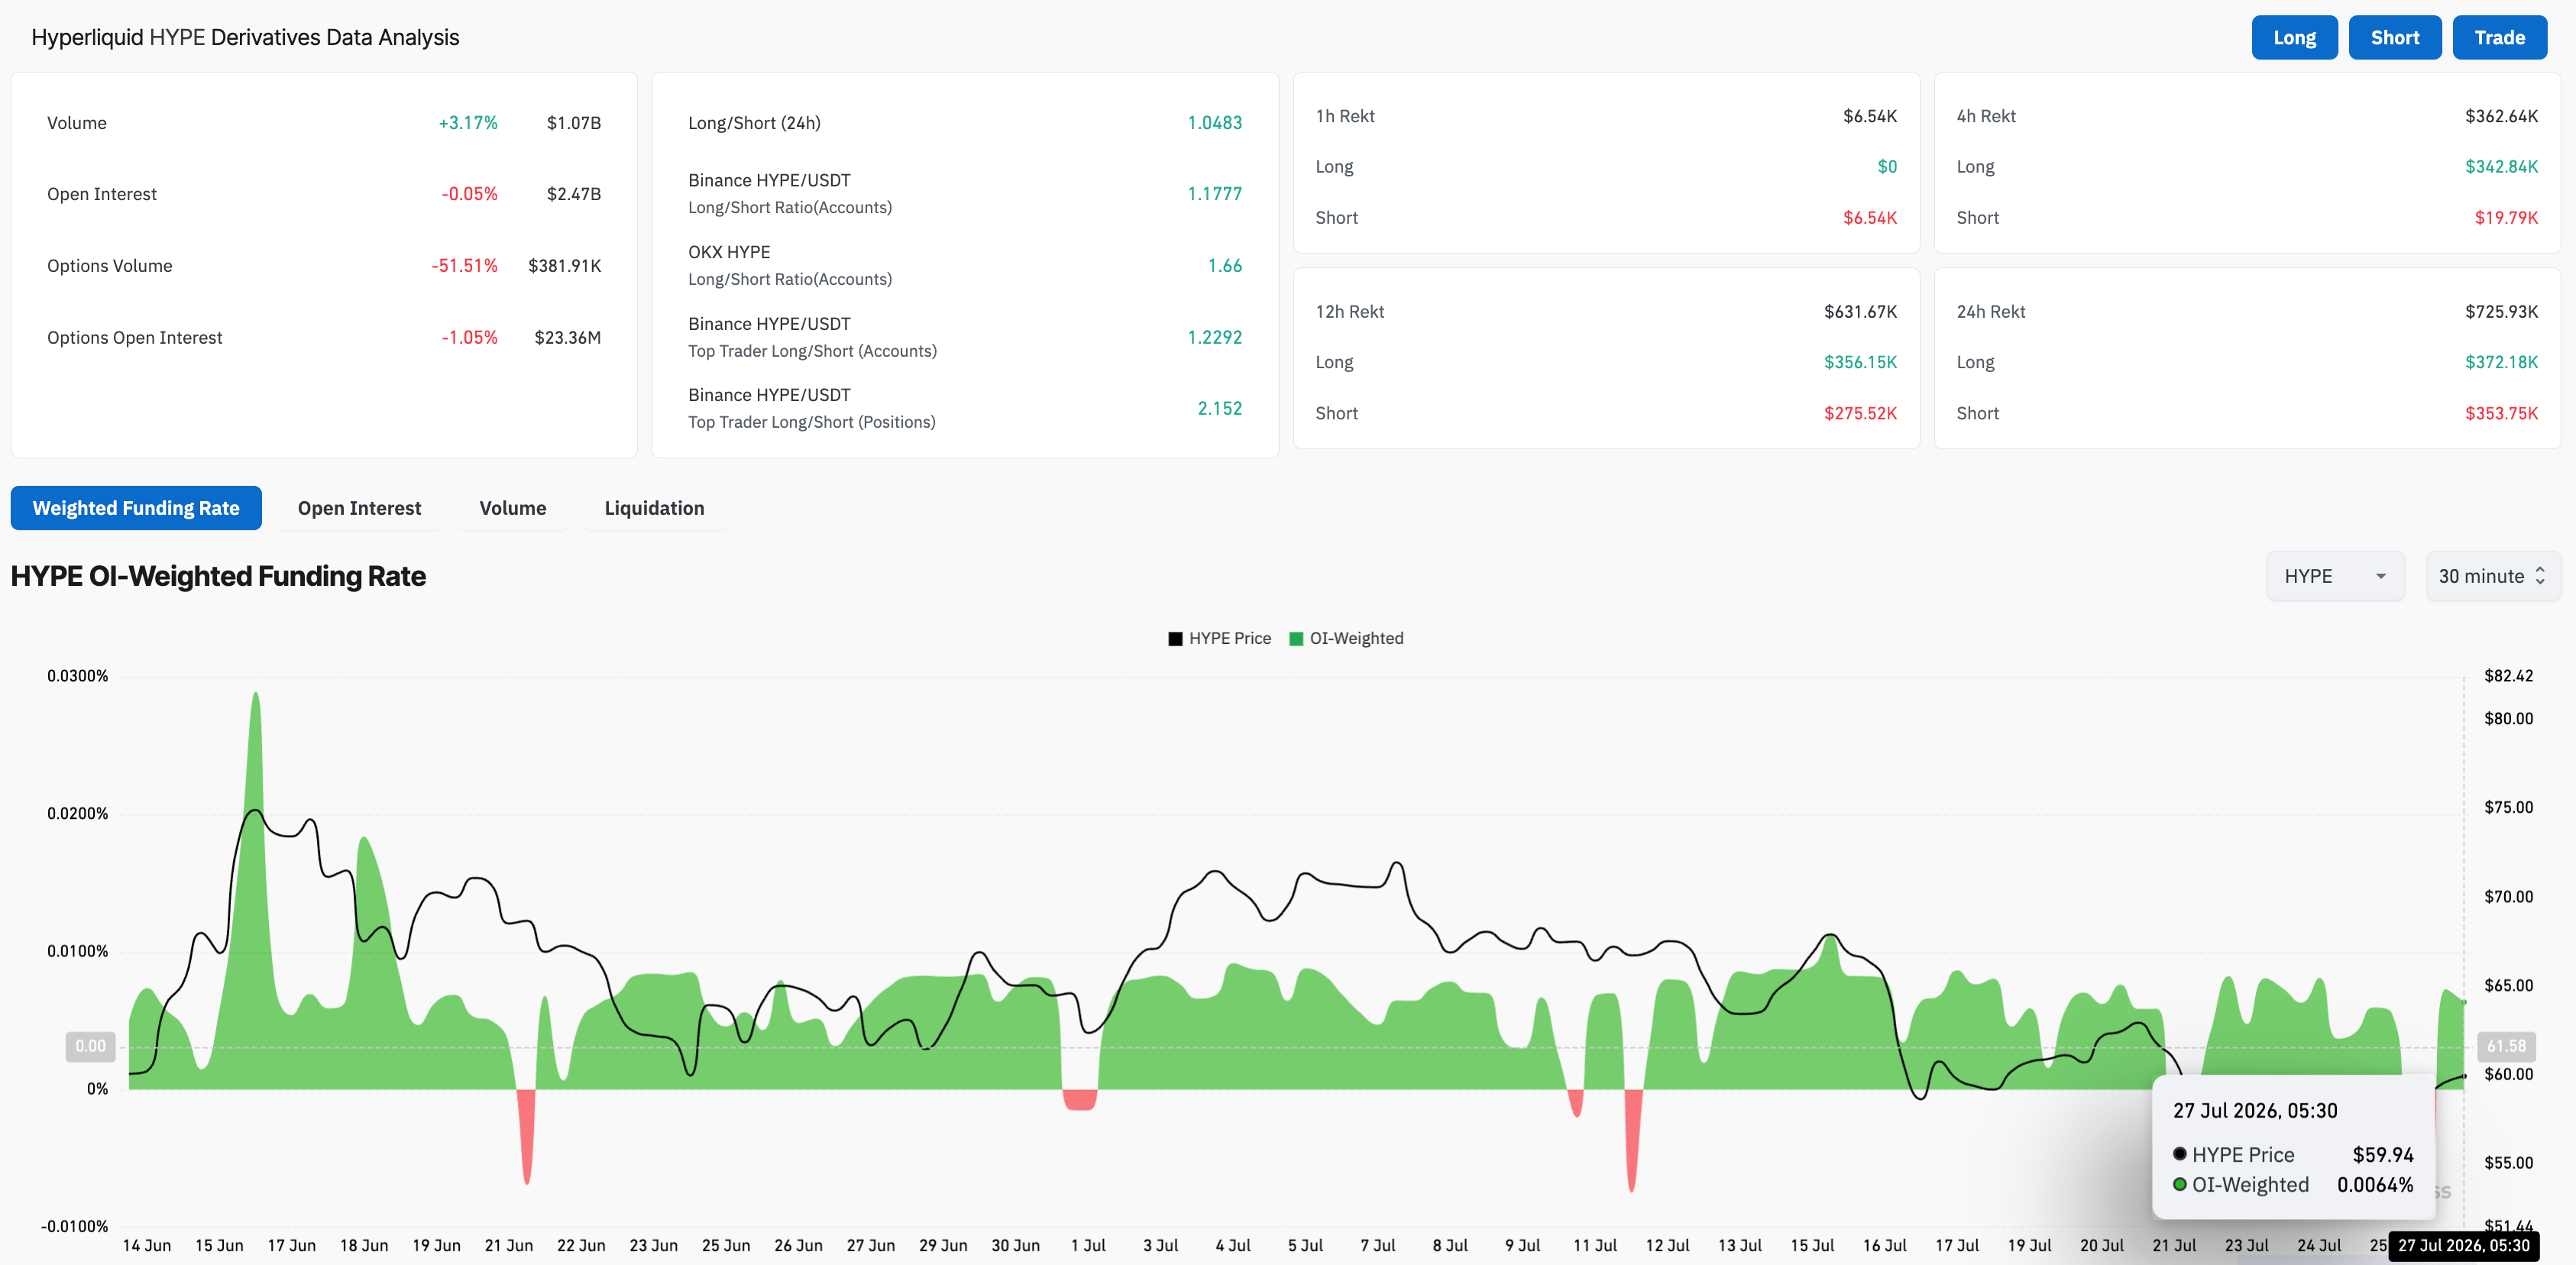Switch to the Open Interest tab
This screenshot has width=2576, height=1265.
click(359, 508)
